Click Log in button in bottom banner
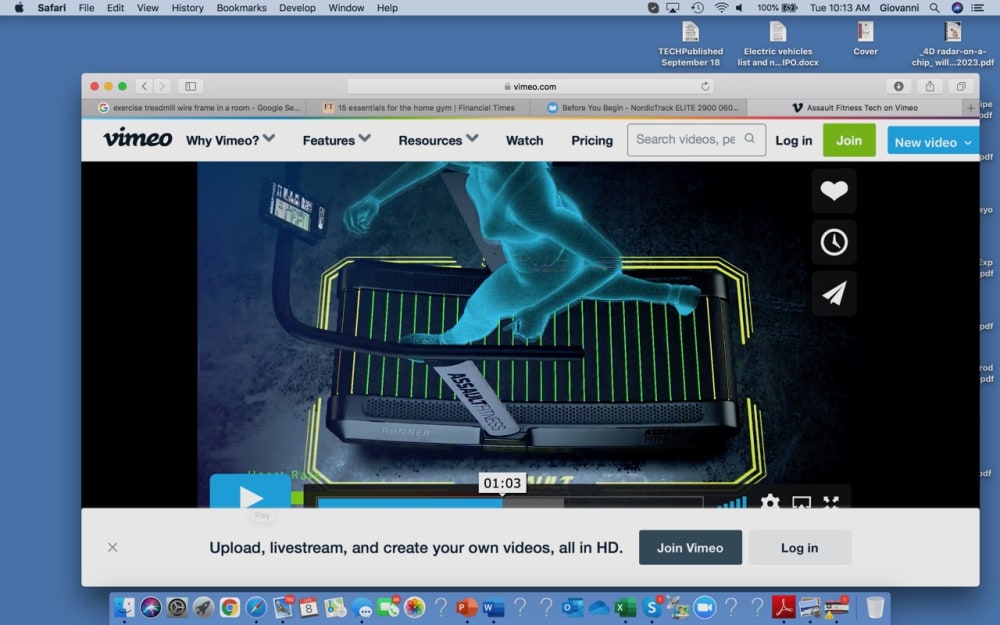Screen dimensions: 1000x625 [799, 547]
